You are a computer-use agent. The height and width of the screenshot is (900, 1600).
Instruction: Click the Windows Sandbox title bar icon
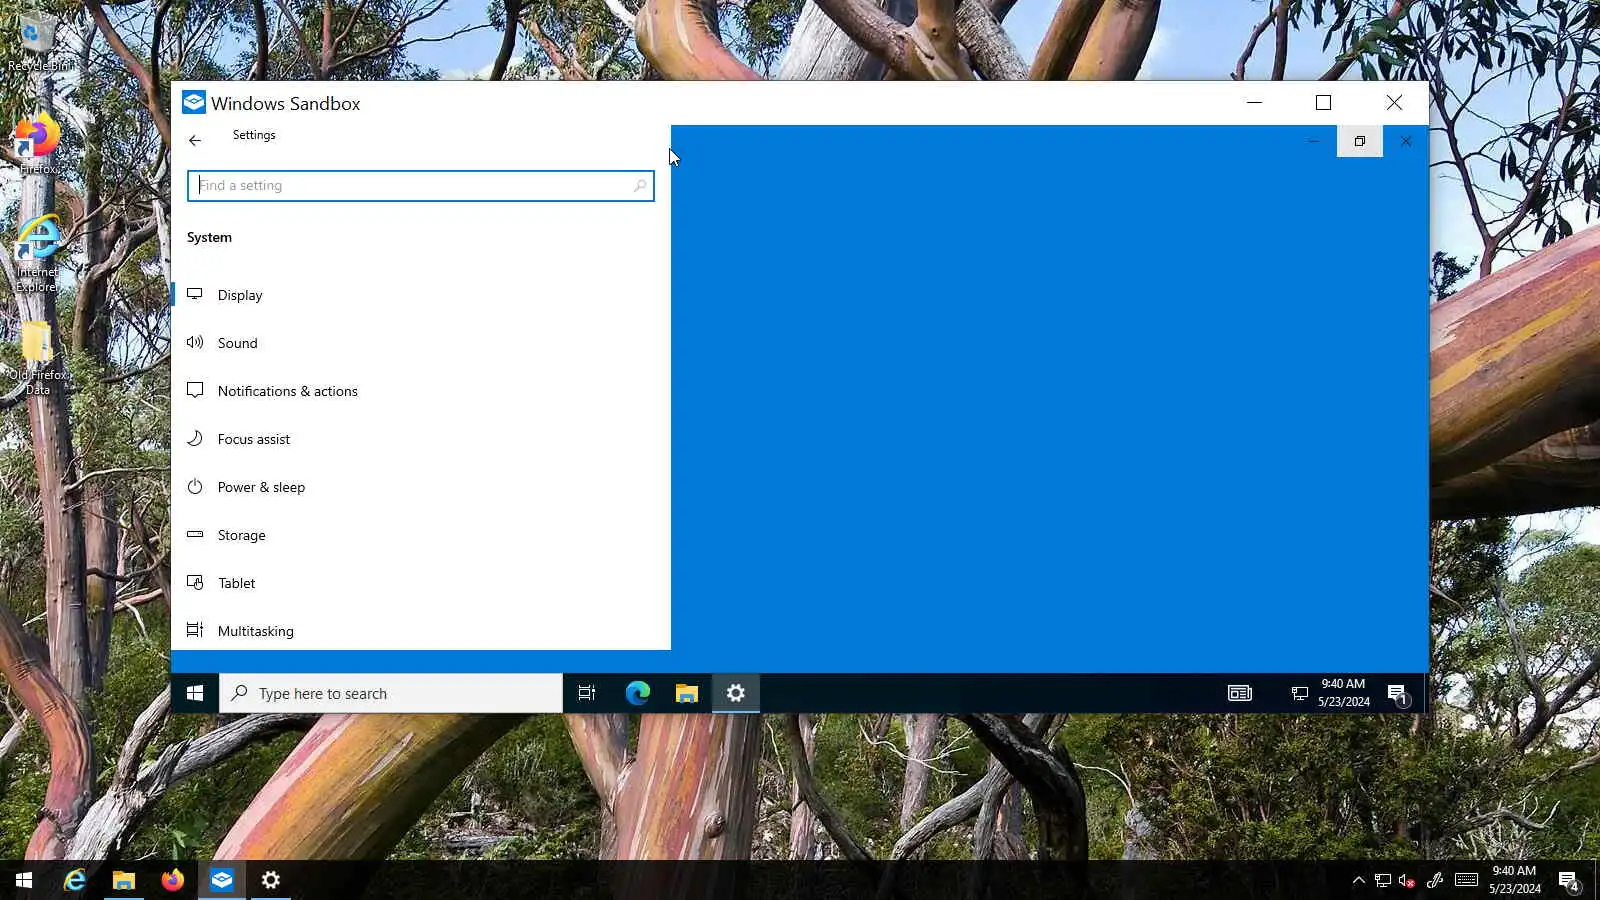(x=194, y=103)
